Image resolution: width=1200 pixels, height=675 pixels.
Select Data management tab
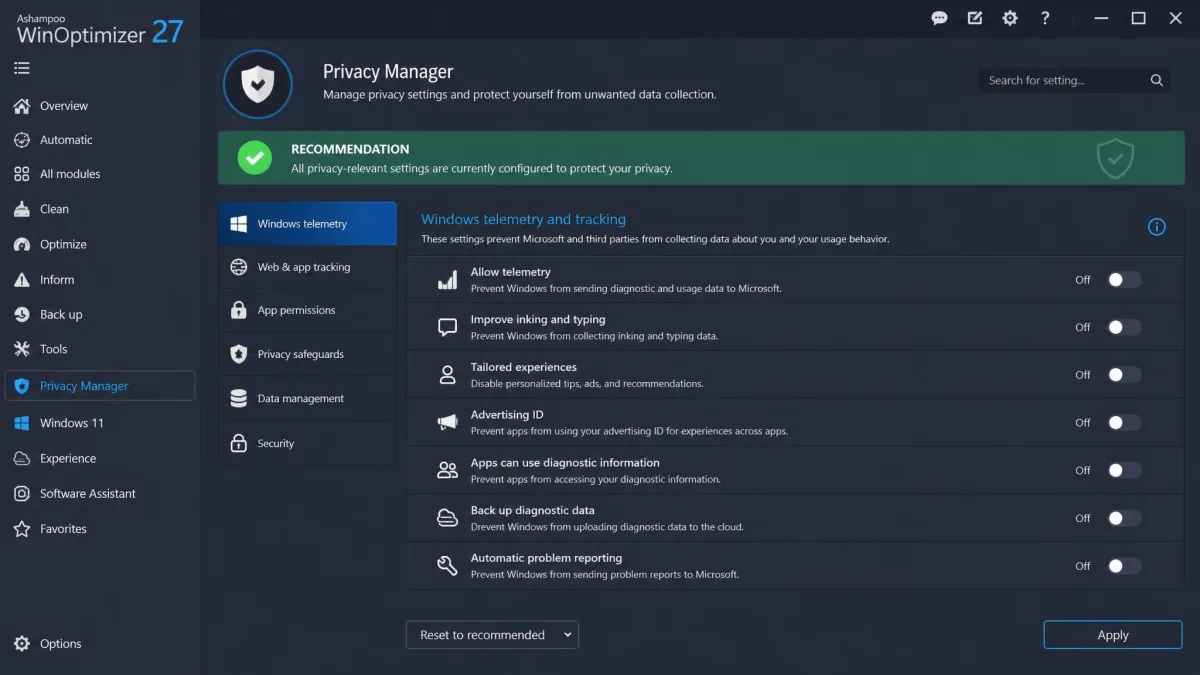pyautogui.click(x=308, y=398)
